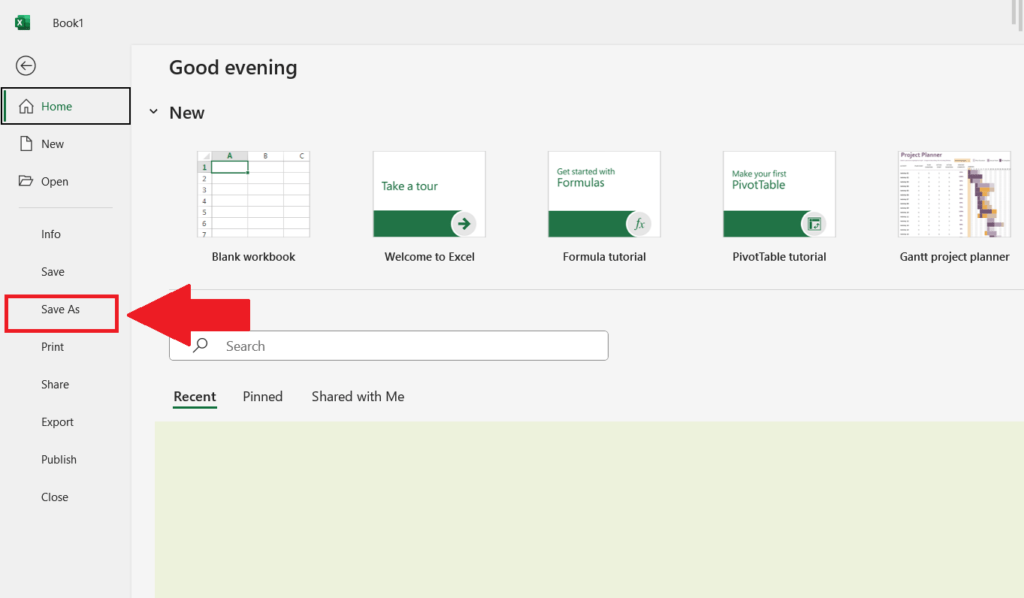Open the Print menu item

(51, 346)
